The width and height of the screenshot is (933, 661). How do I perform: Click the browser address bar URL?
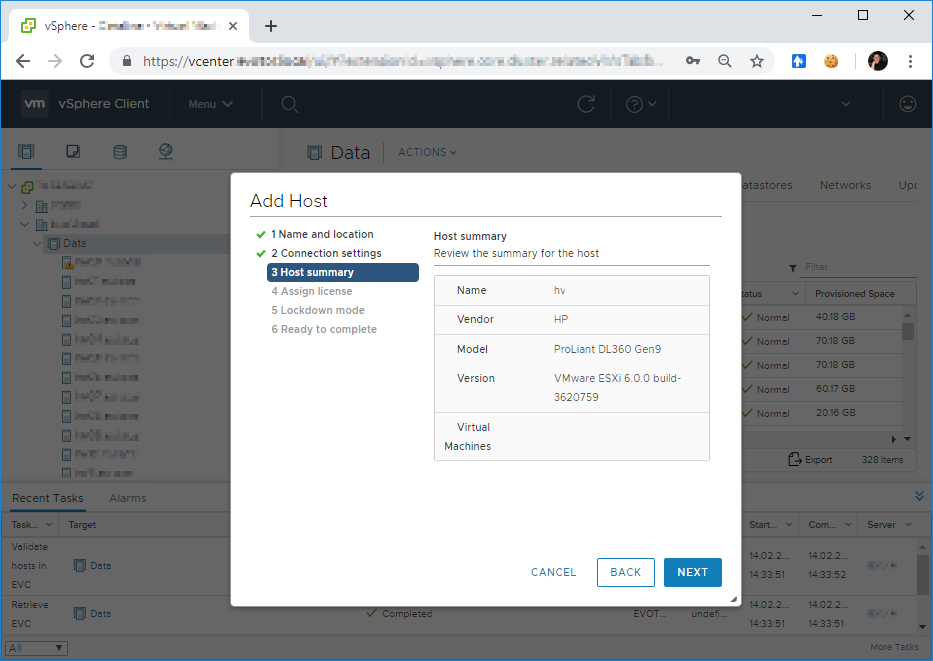(402, 61)
